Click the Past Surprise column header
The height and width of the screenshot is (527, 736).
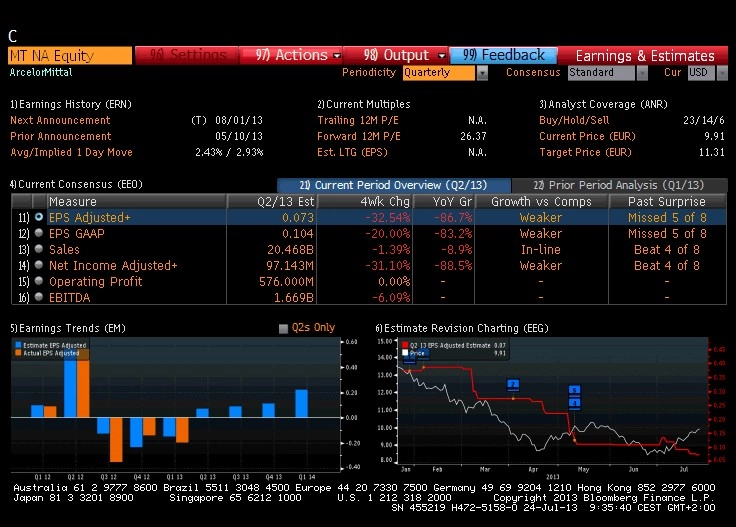(x=667, y=201)
